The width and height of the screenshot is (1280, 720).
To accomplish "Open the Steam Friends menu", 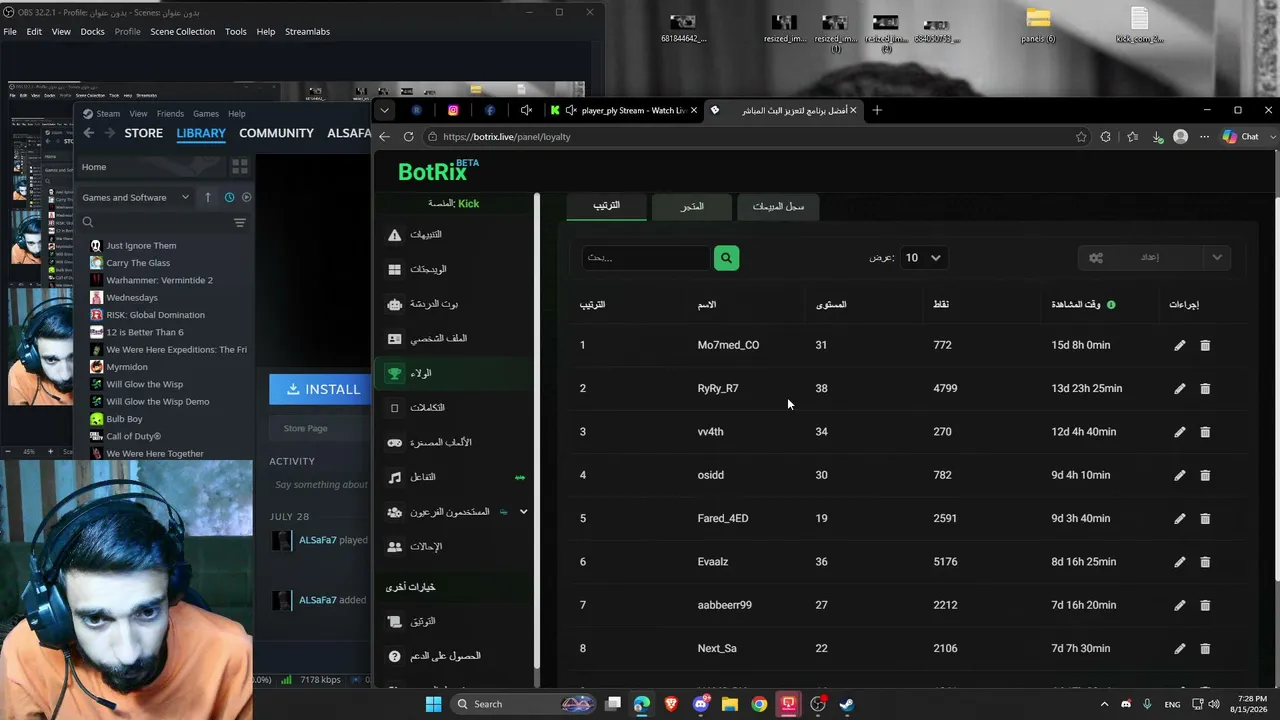I will [170, 114].
